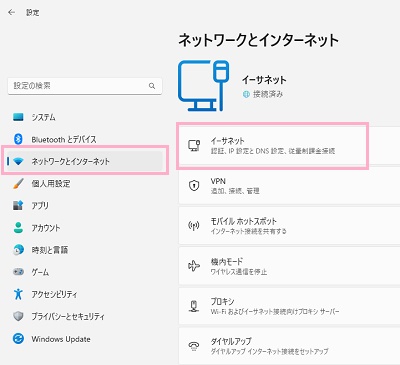The width and height of the screenshot is (400, 365).
Task: Click the アプリ sidebar icon
Action: tap(18, 205)
